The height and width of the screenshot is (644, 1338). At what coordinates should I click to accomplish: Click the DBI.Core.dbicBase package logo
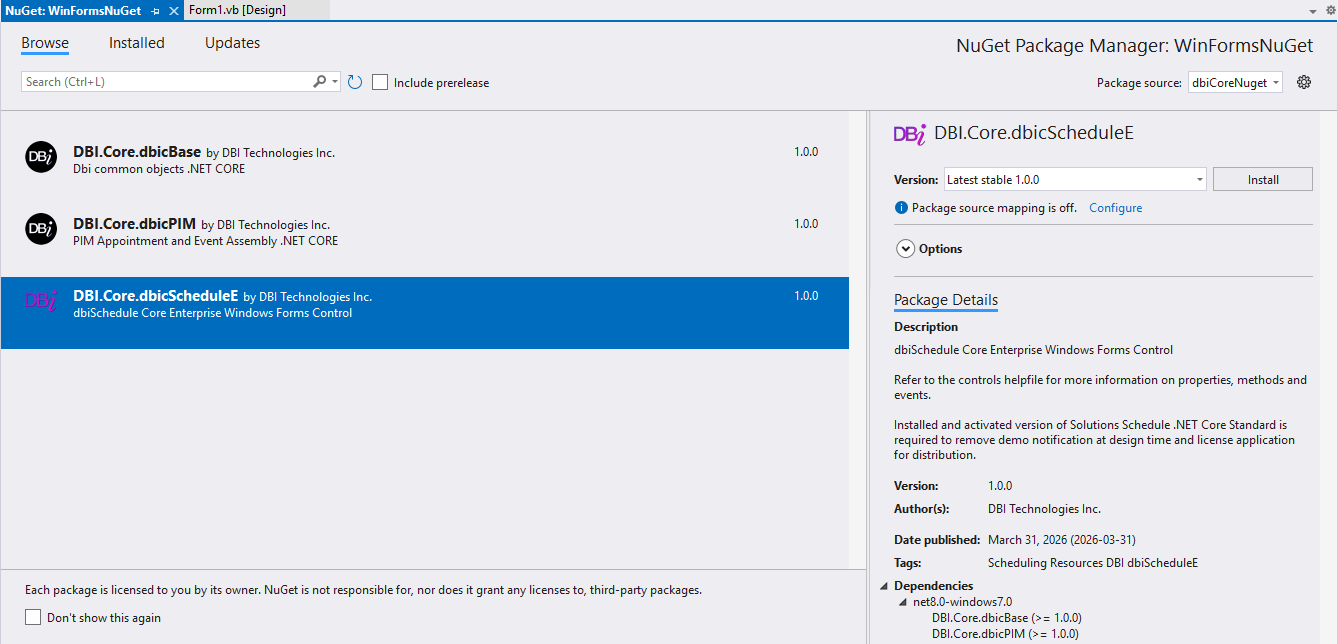[x=41, y=157]
